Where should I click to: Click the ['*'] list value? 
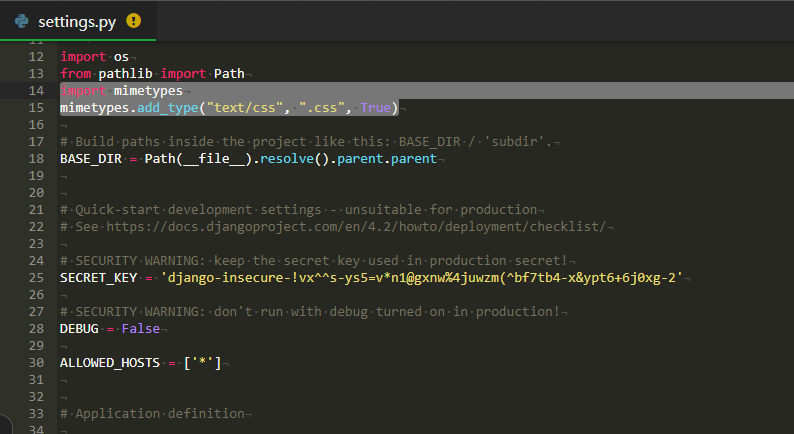(x=203, y=363)
